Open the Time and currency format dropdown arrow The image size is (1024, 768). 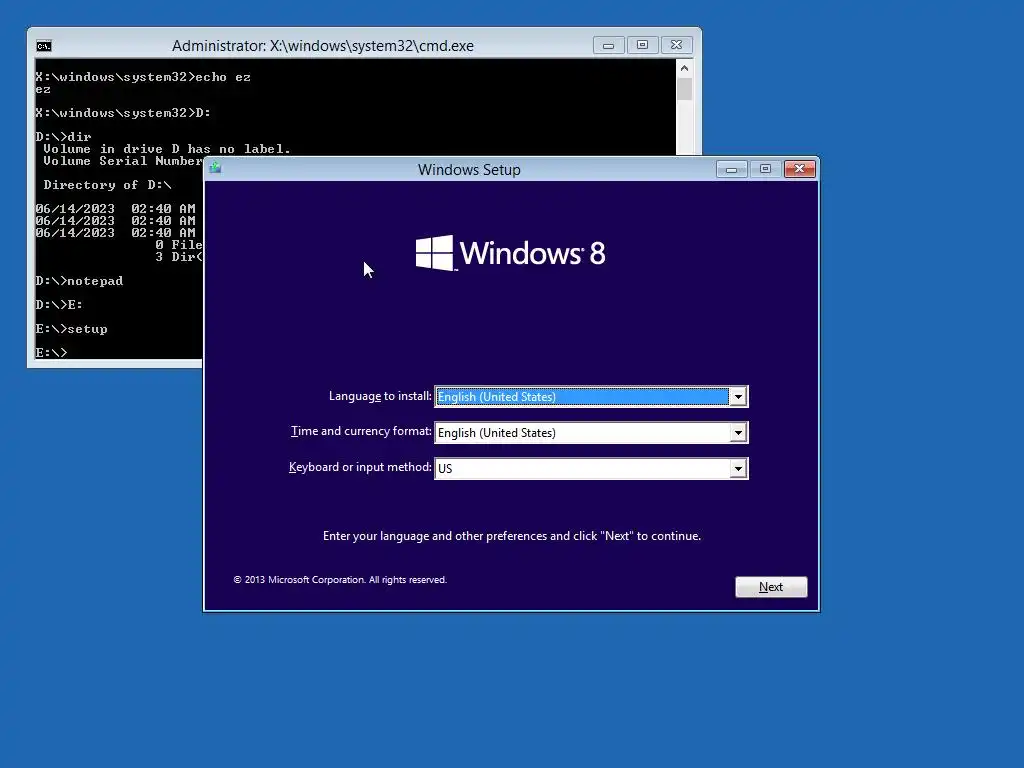pos(738,432)
